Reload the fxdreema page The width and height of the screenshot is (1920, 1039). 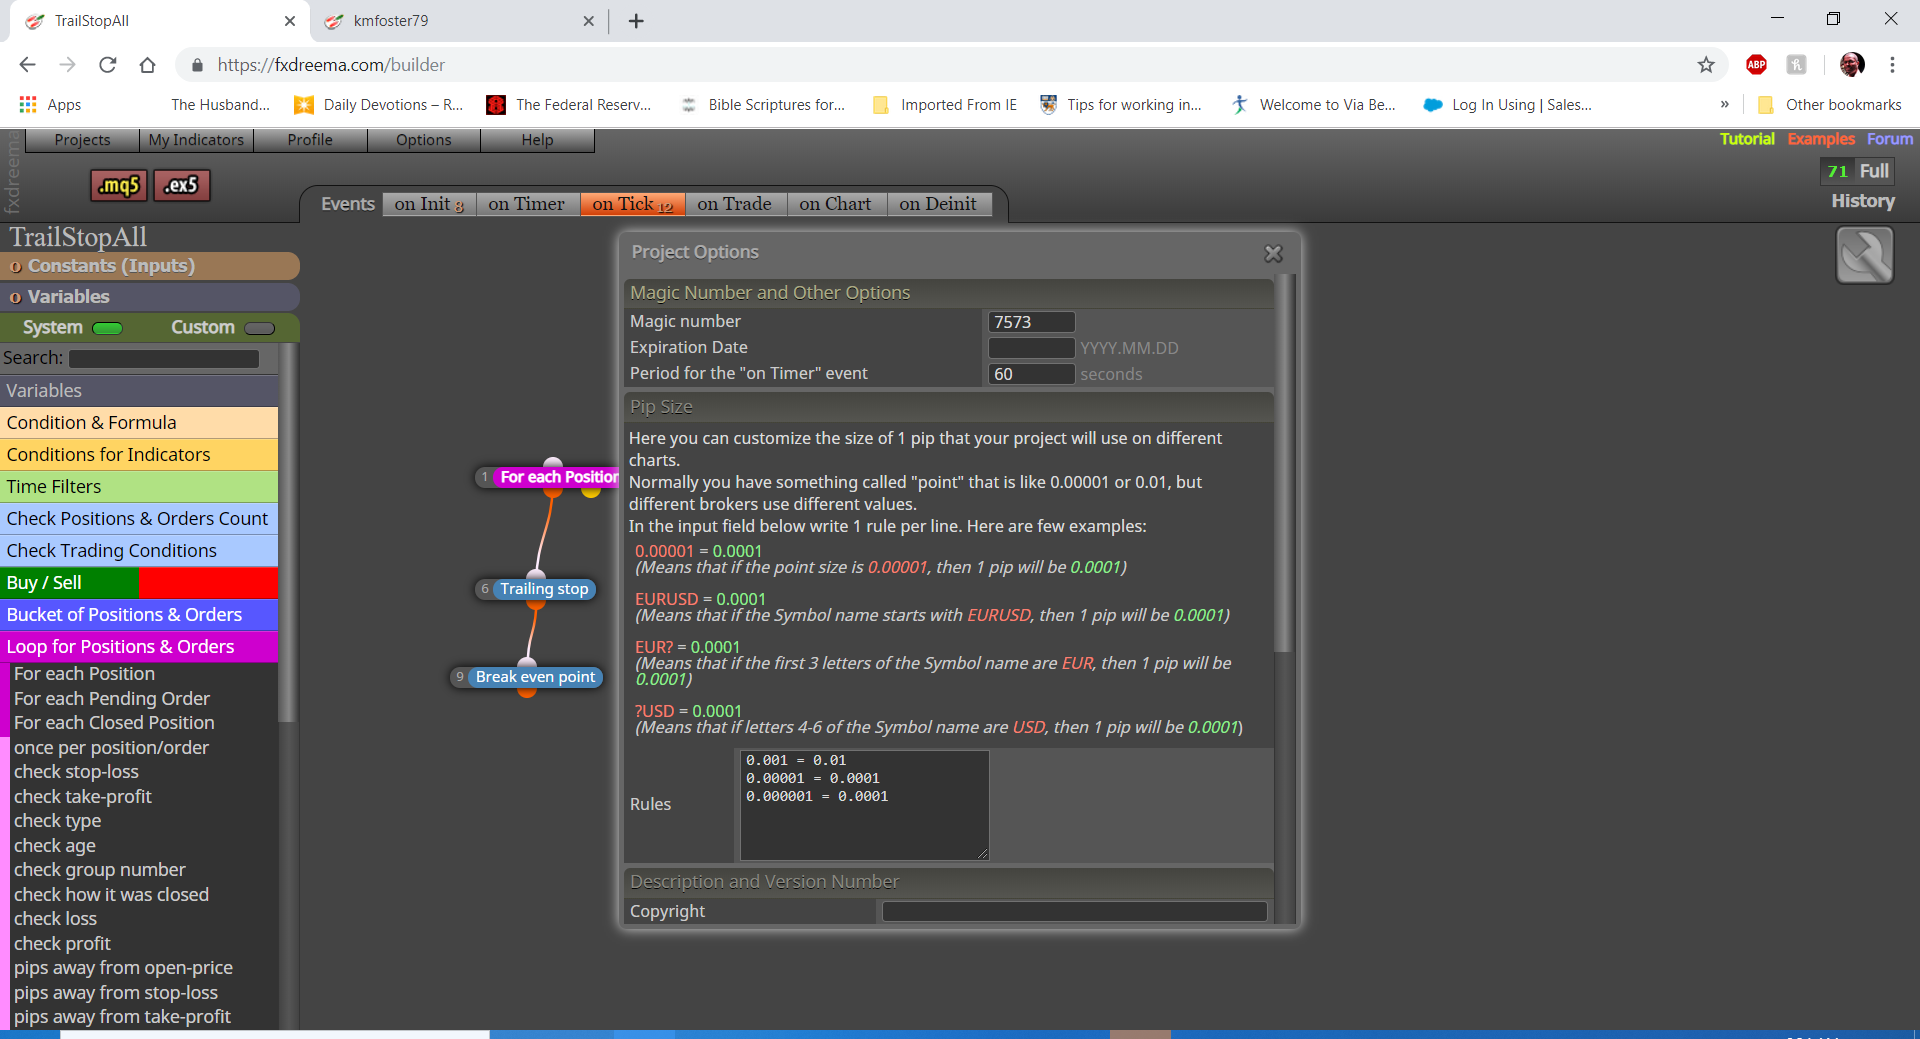[x=108, y=65]
